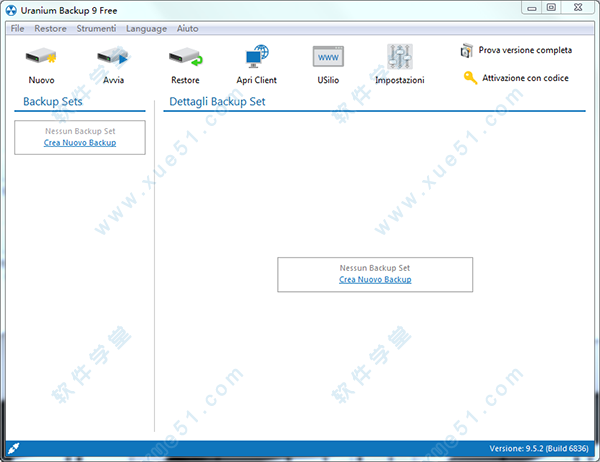600x462 pixels.
Task: Open the Strumenti menu
Action: point(96,29)
